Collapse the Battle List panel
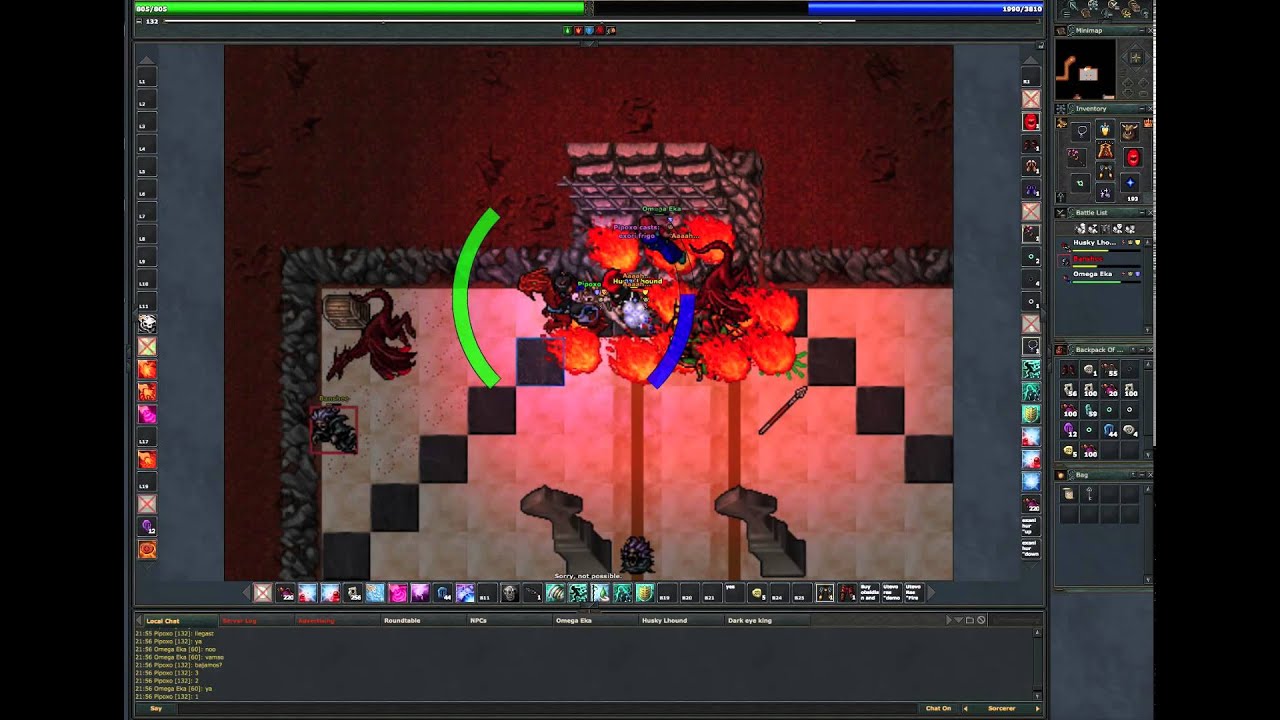 click(1144, 213)
